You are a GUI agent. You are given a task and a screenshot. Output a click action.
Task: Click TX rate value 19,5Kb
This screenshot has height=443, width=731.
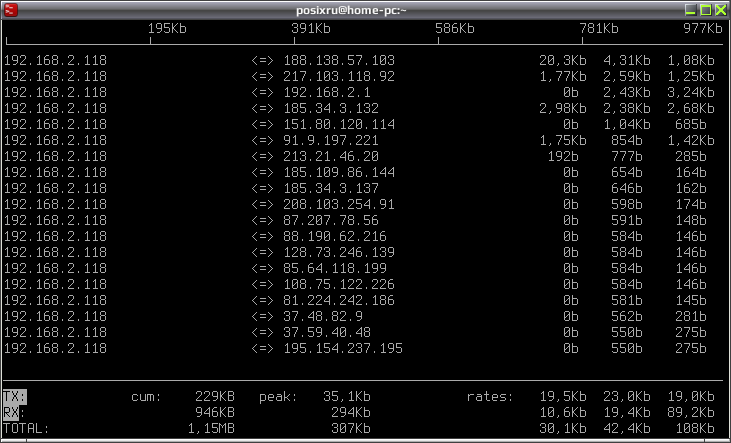point(563,397)
